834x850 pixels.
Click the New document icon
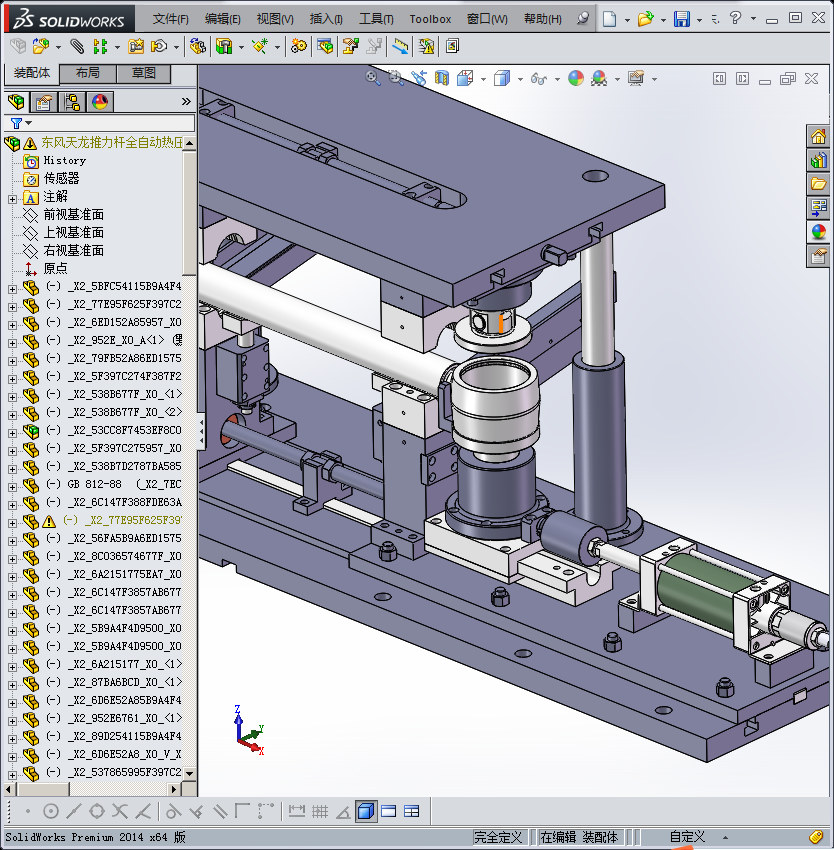(611, 19)
